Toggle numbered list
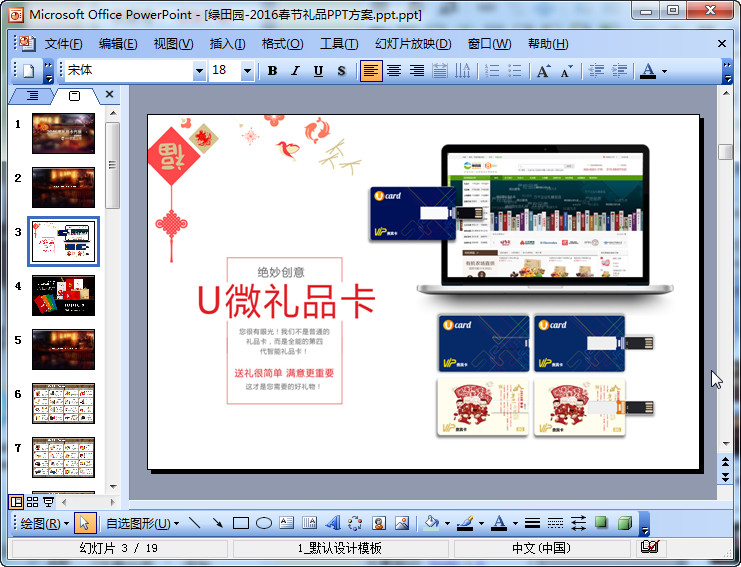 click(x=491, y=71)
